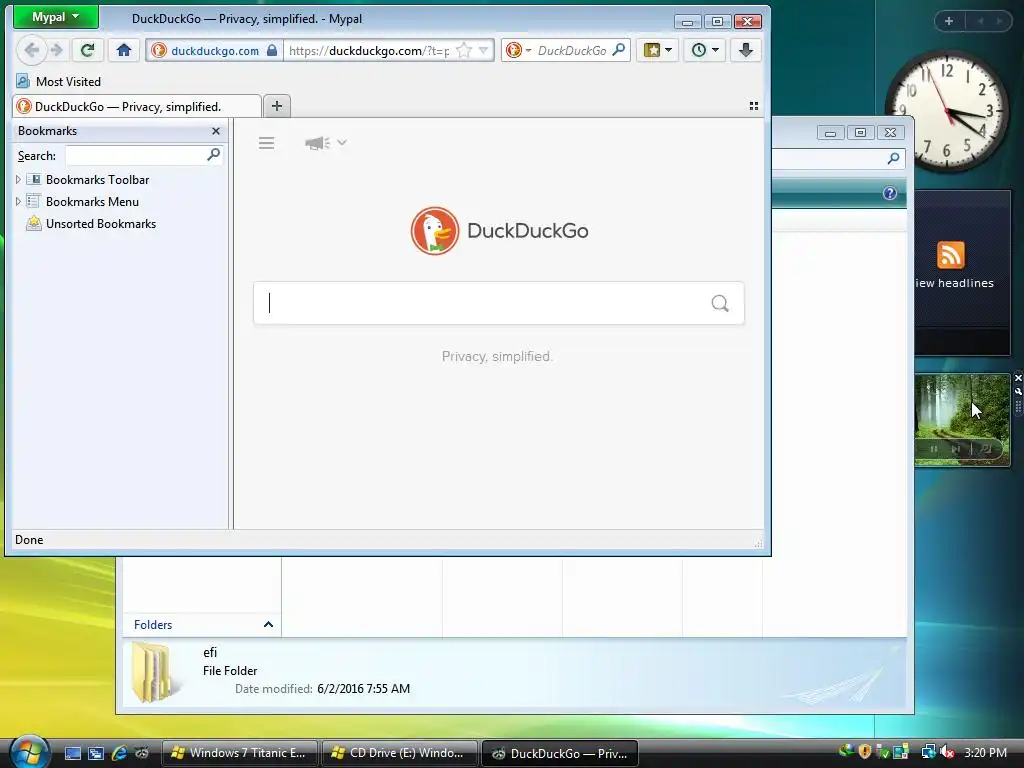Image resolution: width=1024 pixels, height=768 pixels.
Task: Expand the Bookmarks Menu tree node
Action: tap(18, 202)
